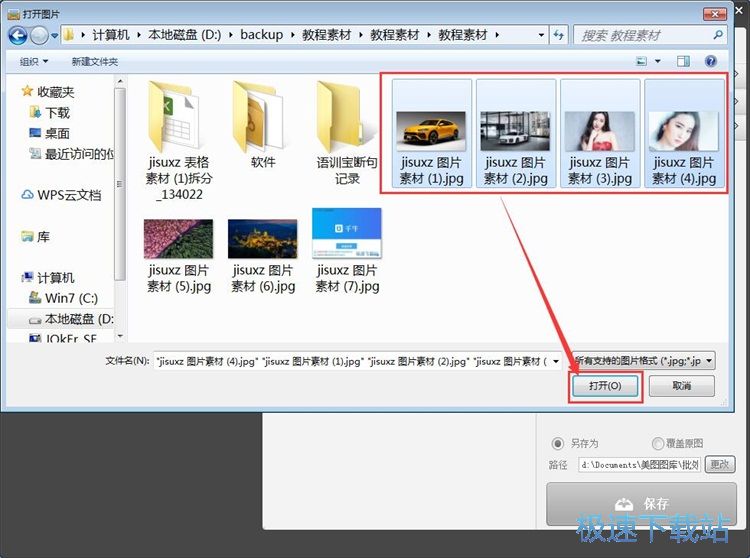
Task: Click the help question mark icon
Action: pos(711,61)
